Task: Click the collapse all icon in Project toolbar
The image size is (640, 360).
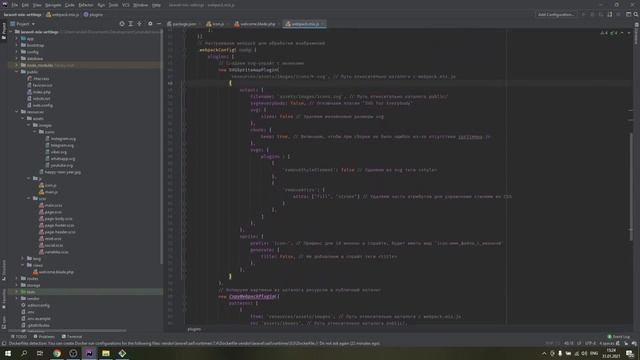Action: tap(140, 24)
